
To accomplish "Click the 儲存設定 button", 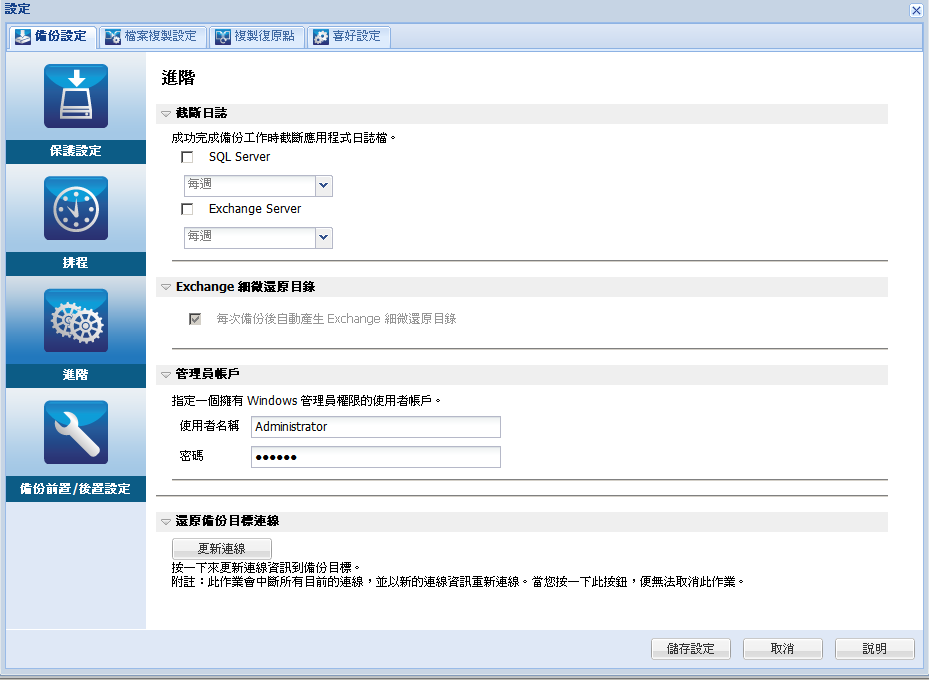I will [x=690, y=648].
